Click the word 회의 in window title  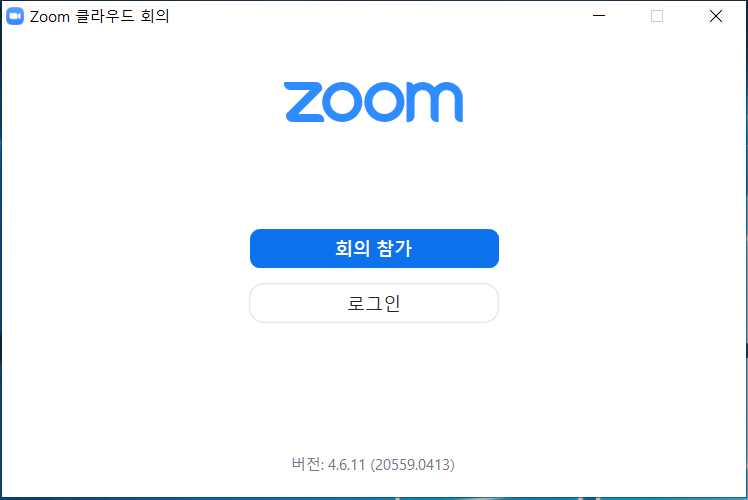point(155,16)
